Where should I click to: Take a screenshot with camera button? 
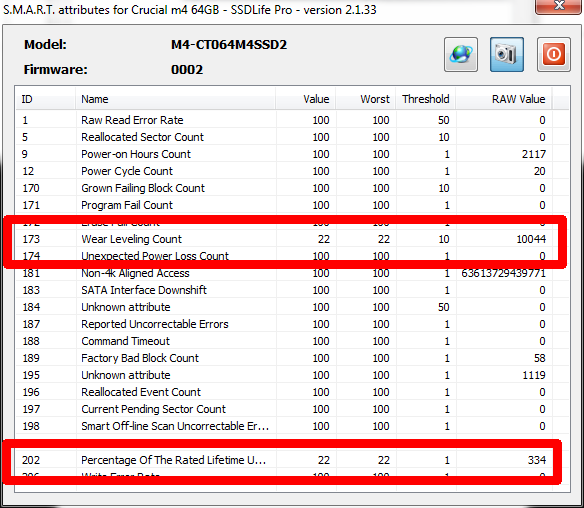point(507,54)
